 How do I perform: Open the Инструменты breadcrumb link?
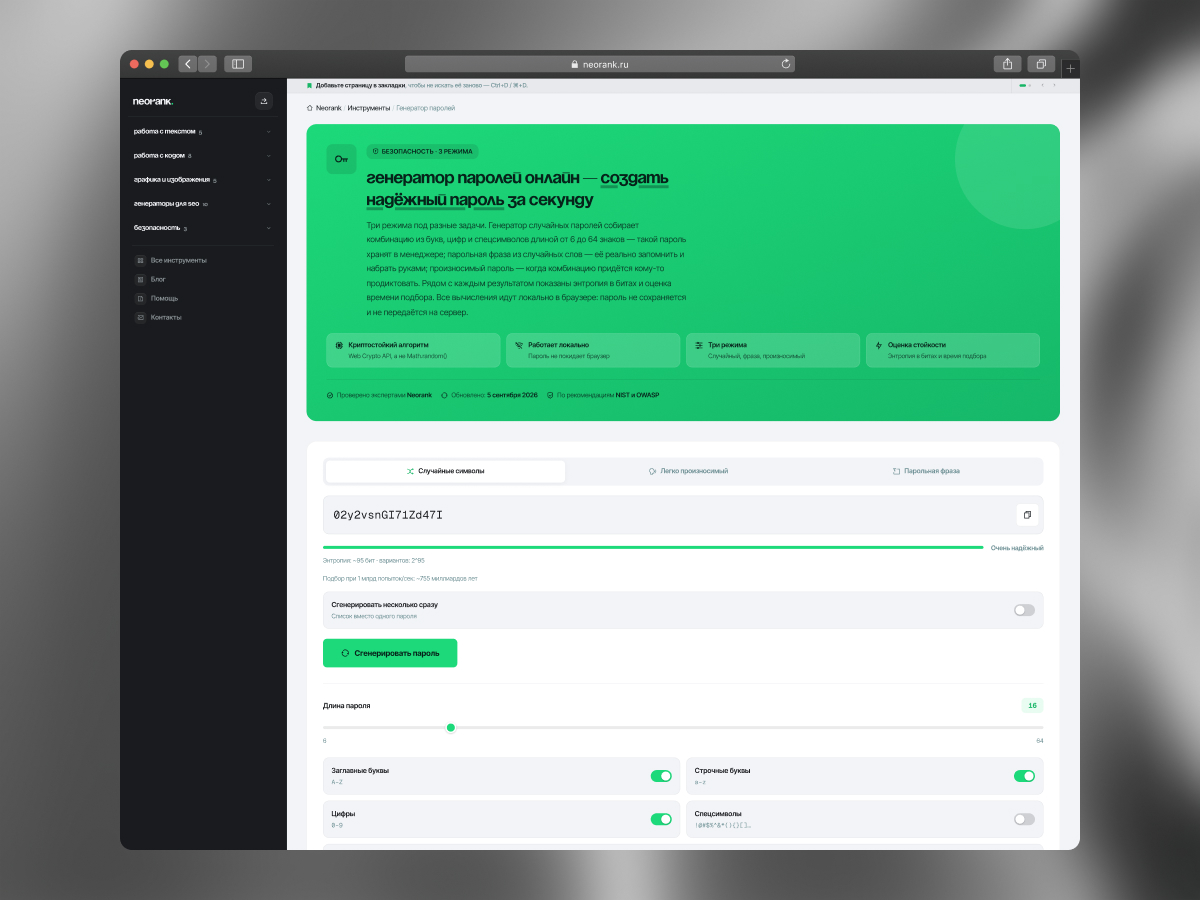pos(369,107)
